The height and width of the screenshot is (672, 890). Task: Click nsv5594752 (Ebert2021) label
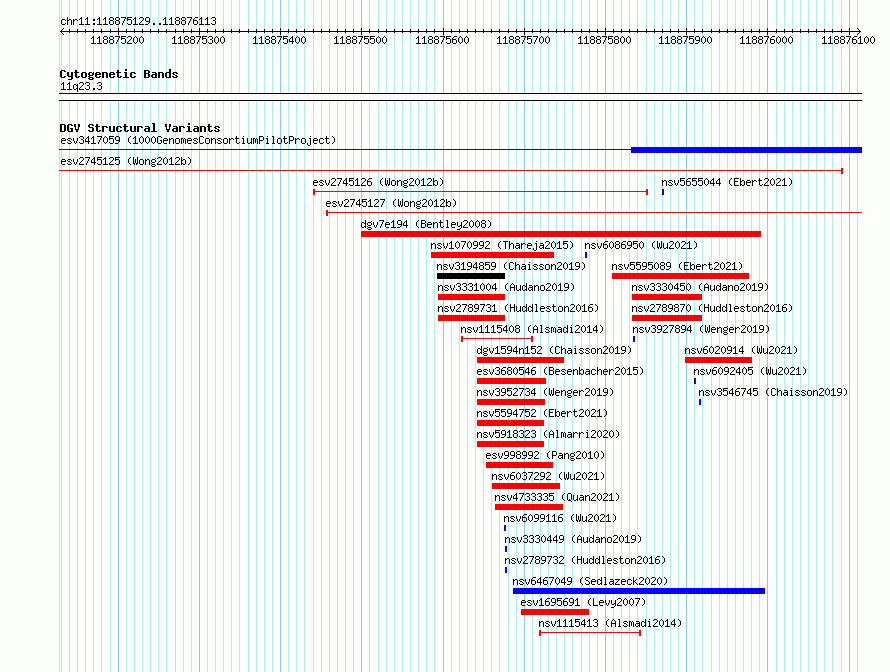(542, 413)
